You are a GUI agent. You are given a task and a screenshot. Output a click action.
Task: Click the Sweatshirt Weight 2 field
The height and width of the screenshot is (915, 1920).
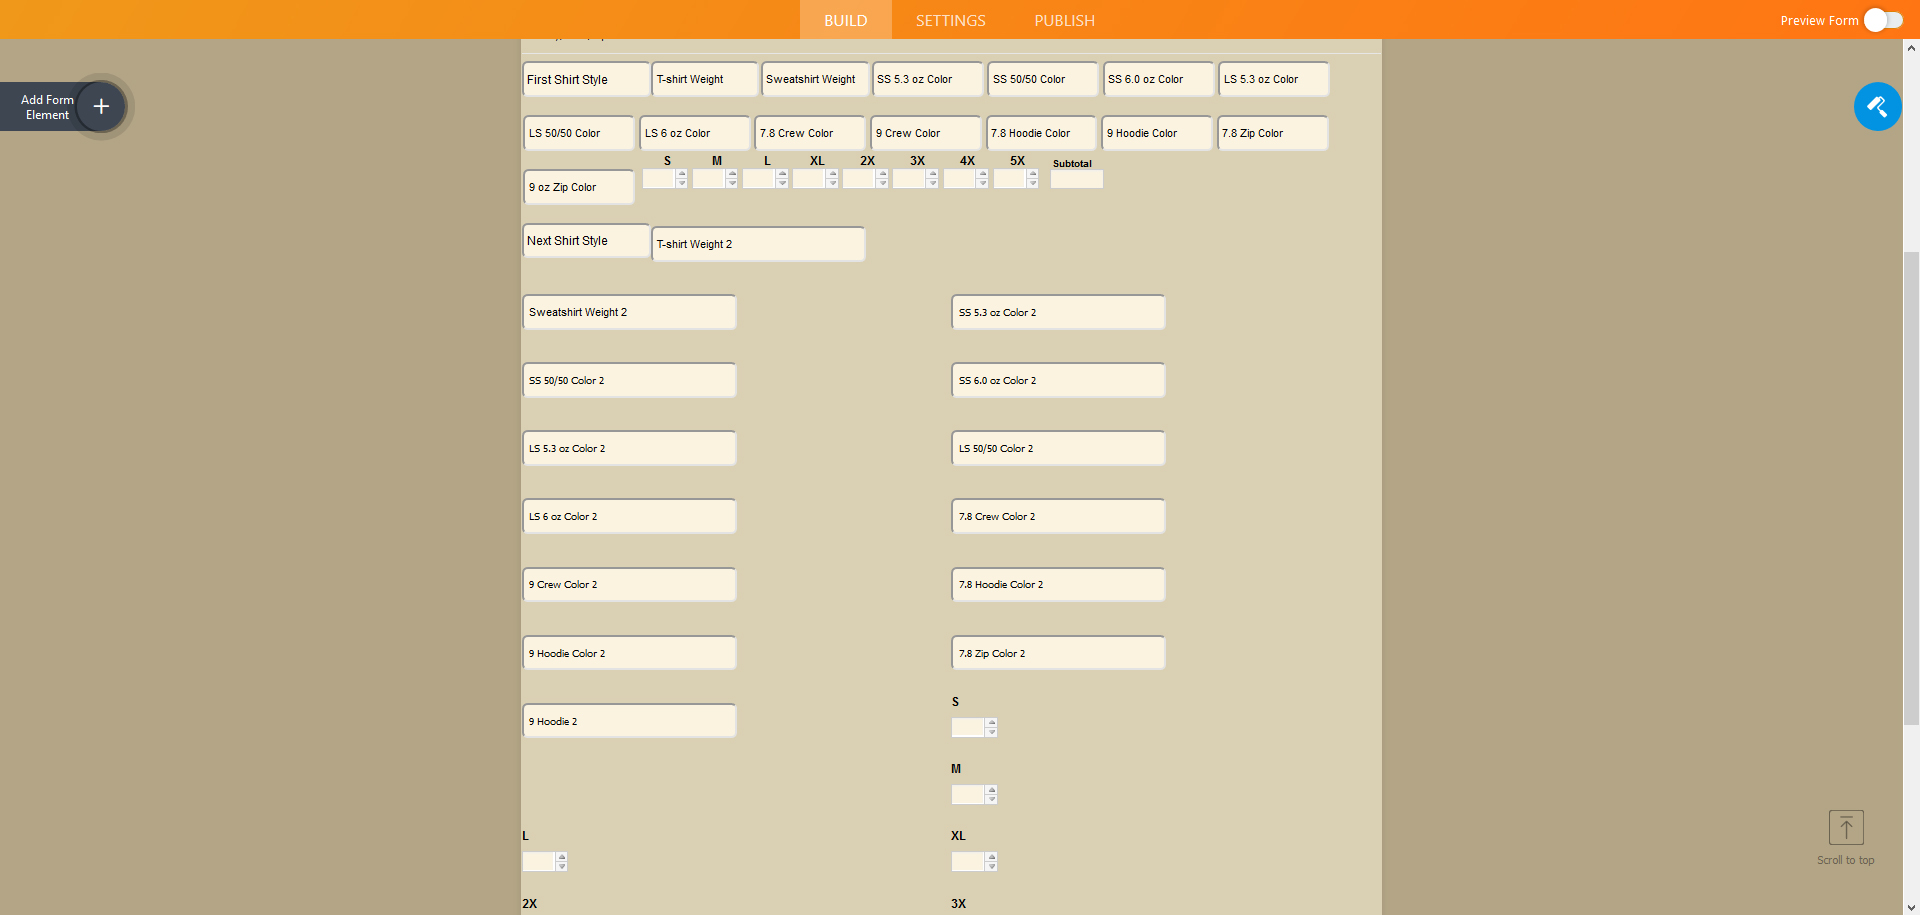coord(628,312)
